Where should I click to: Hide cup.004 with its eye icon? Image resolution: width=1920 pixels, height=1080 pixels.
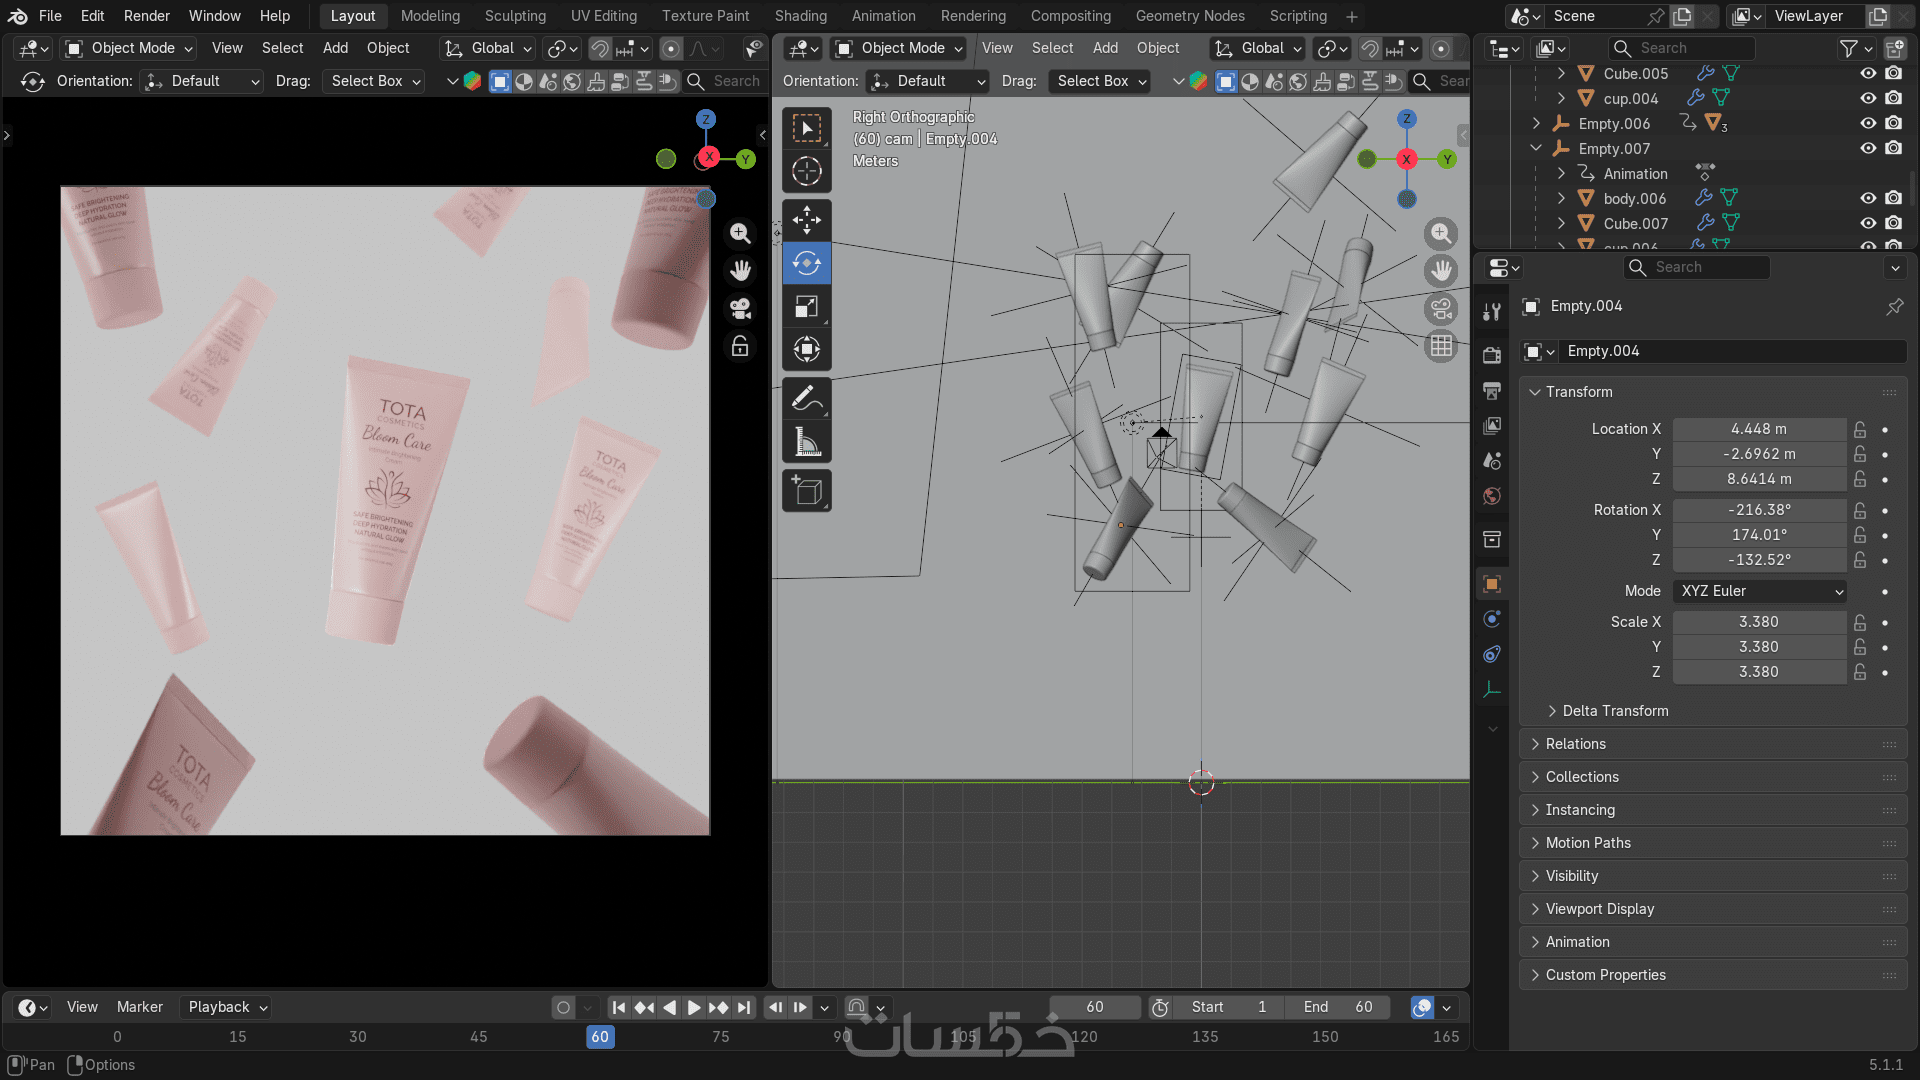pyautogui.click(x=1867, y=98)
